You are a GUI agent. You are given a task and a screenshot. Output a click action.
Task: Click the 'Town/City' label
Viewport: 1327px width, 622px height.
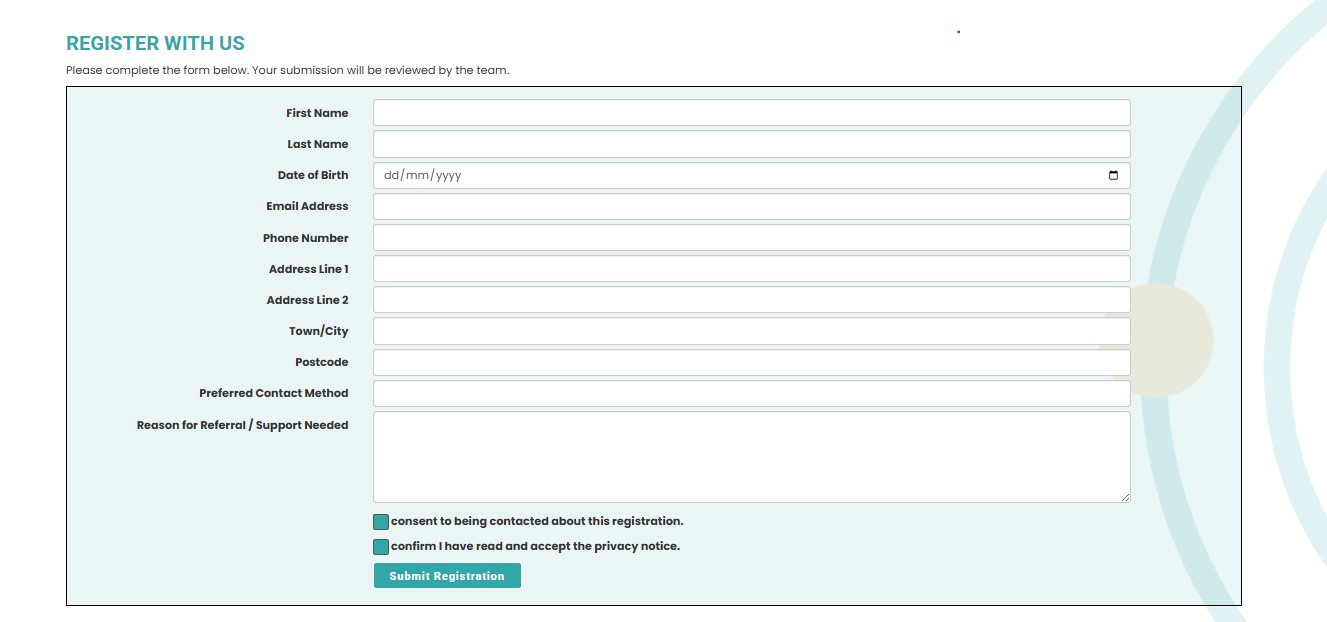(x=319, y=331)
